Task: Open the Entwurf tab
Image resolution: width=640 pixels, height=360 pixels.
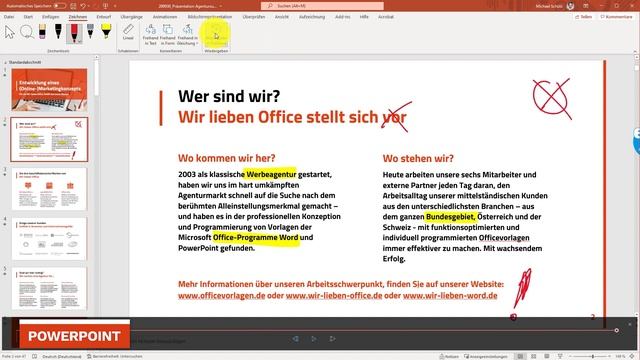Action: click(104, 17)
